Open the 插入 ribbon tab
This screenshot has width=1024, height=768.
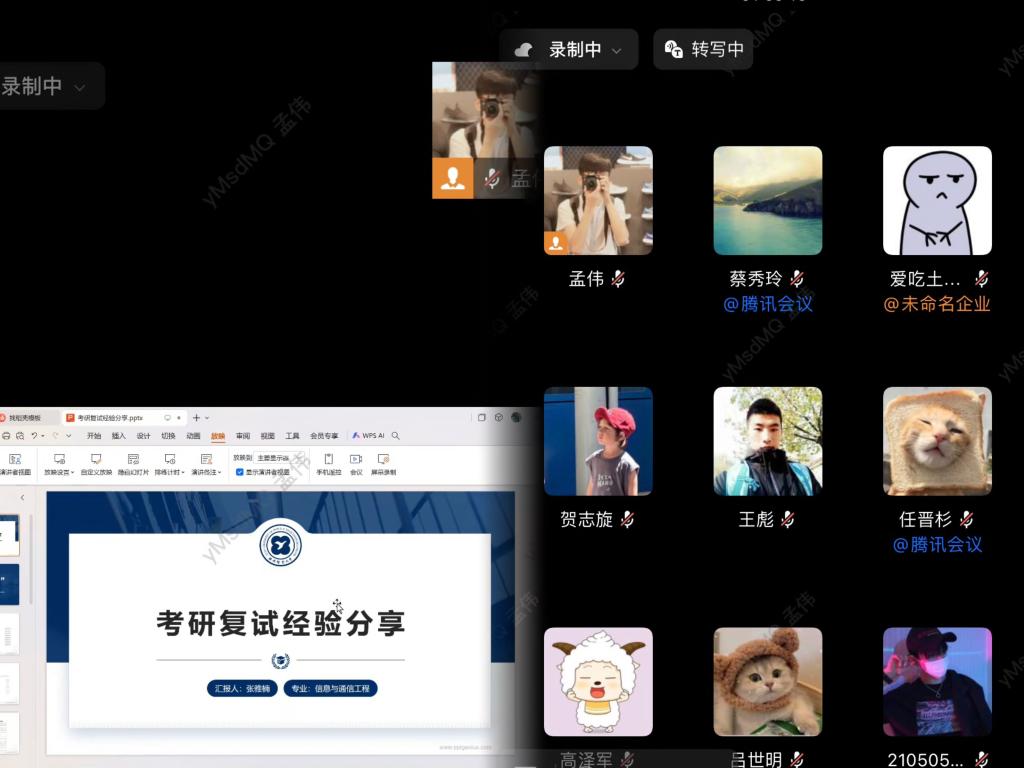119,436
